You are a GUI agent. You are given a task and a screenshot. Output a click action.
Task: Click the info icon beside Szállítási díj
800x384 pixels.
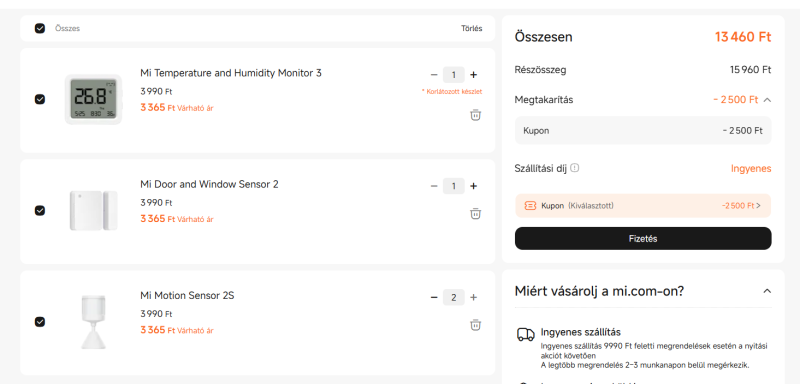pyautogui.click(x=575, y=168)
